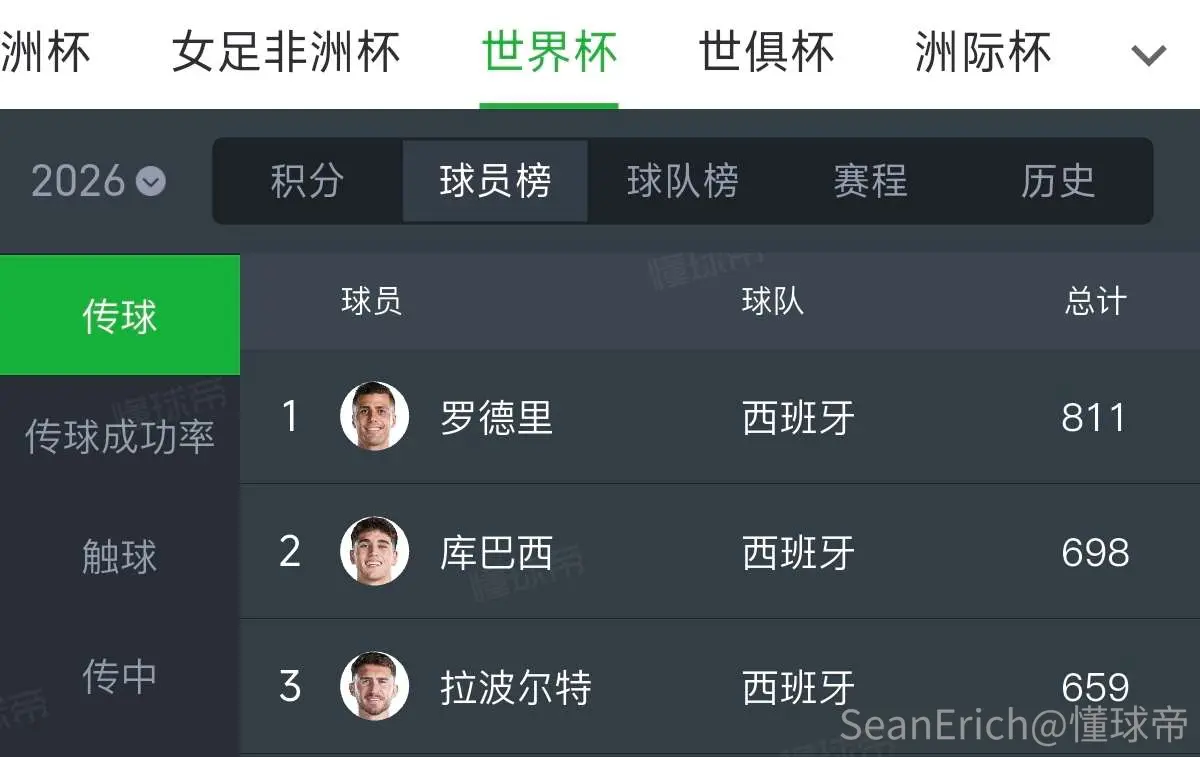This screenshot has width=1200, height=757.
Task: Select the 女足非洲杯 tab
Action: 286,52
